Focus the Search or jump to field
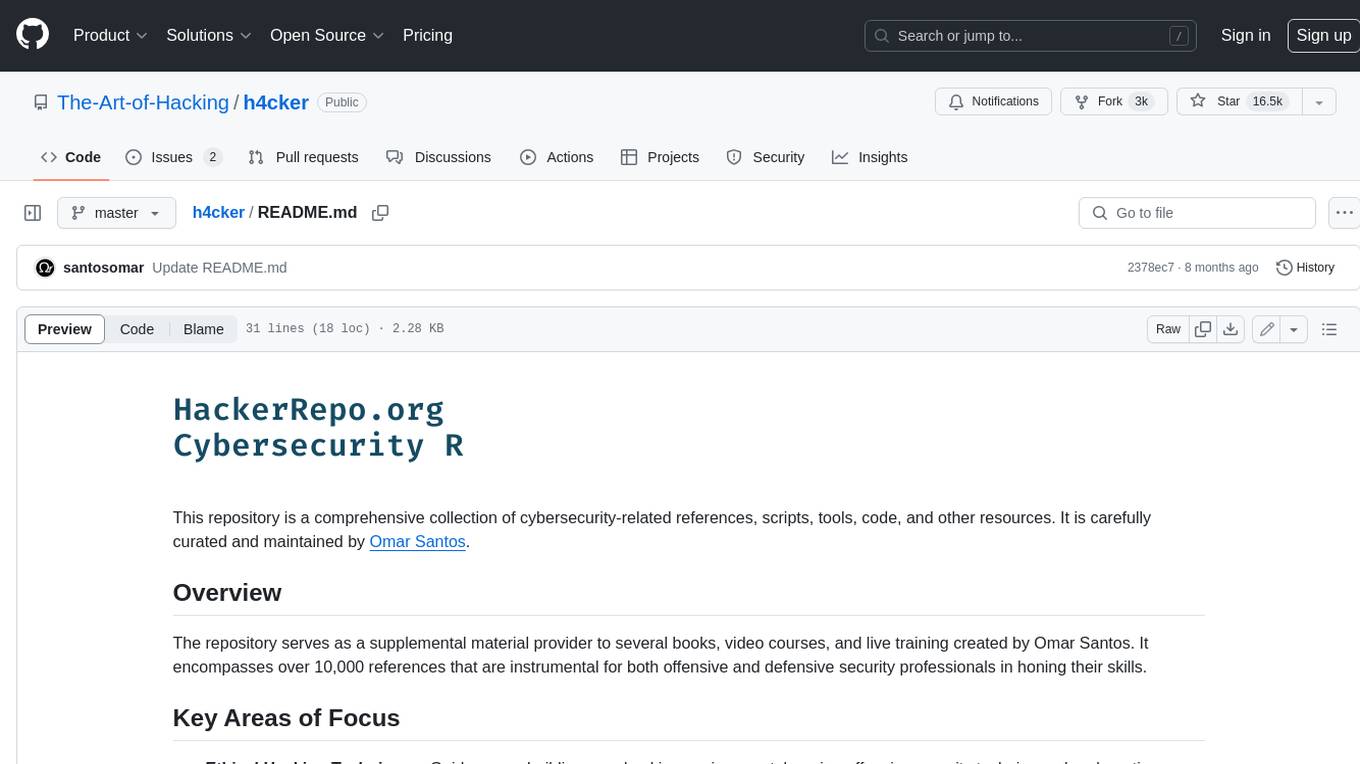1360x764 pixels. pos(1031,36)
